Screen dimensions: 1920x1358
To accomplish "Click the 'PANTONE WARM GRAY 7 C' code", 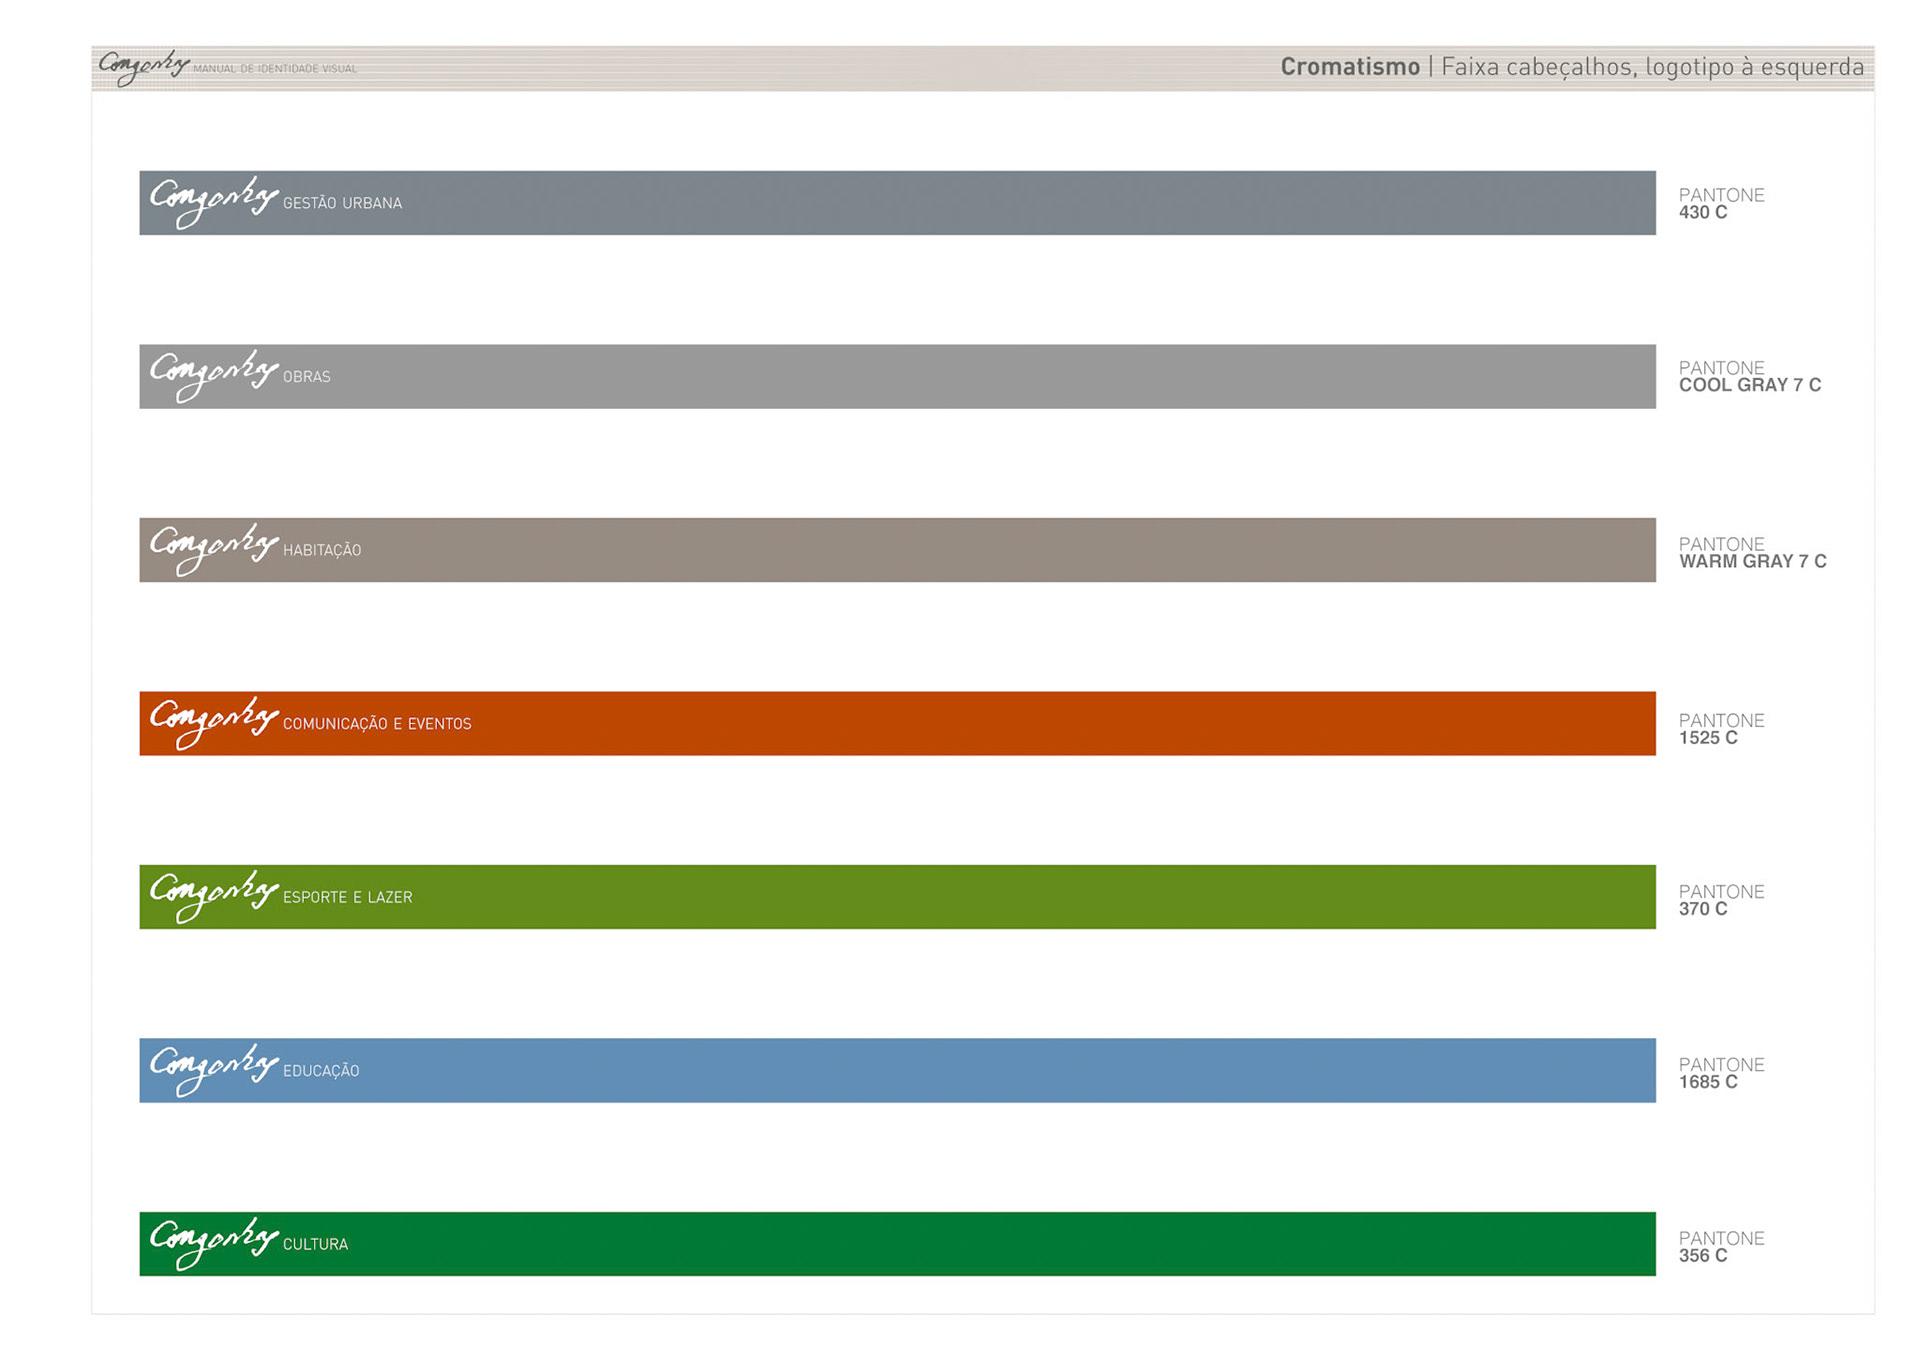I will pos(1753,552).
